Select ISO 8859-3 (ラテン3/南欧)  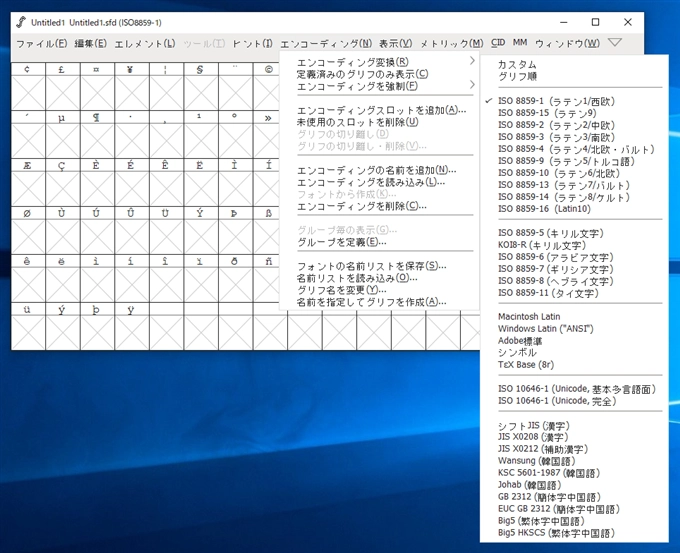coord(574,137)
